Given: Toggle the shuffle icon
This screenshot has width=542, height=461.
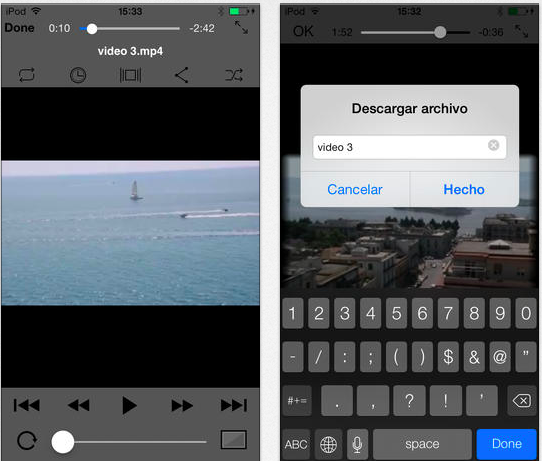Looking at the screenshot, I should click(x=234, y=75).
